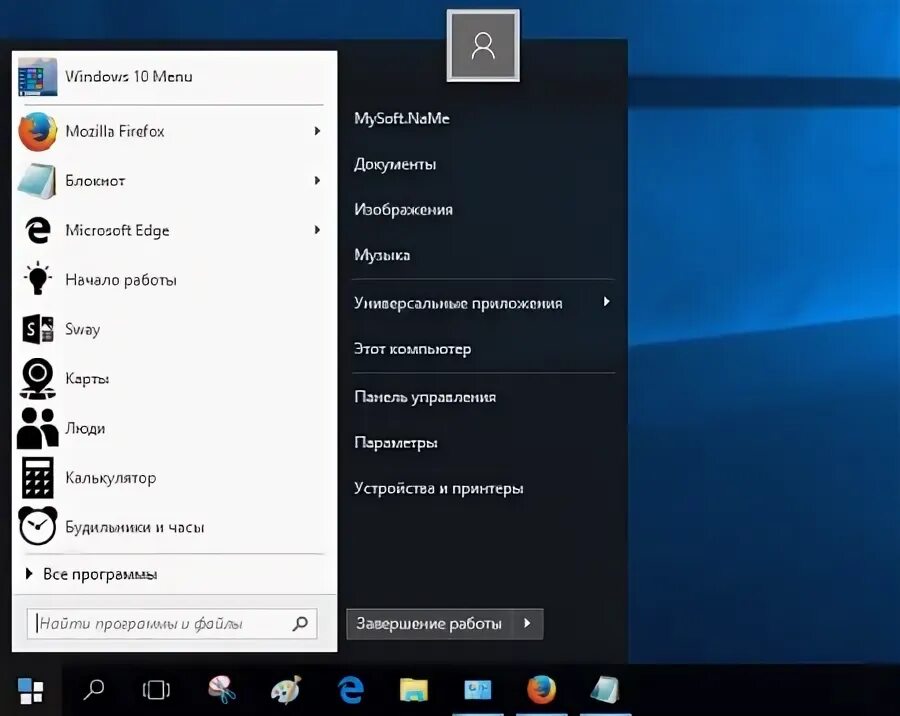Open Панель управления
Screen dimensions: 900x716
point(425,397)
